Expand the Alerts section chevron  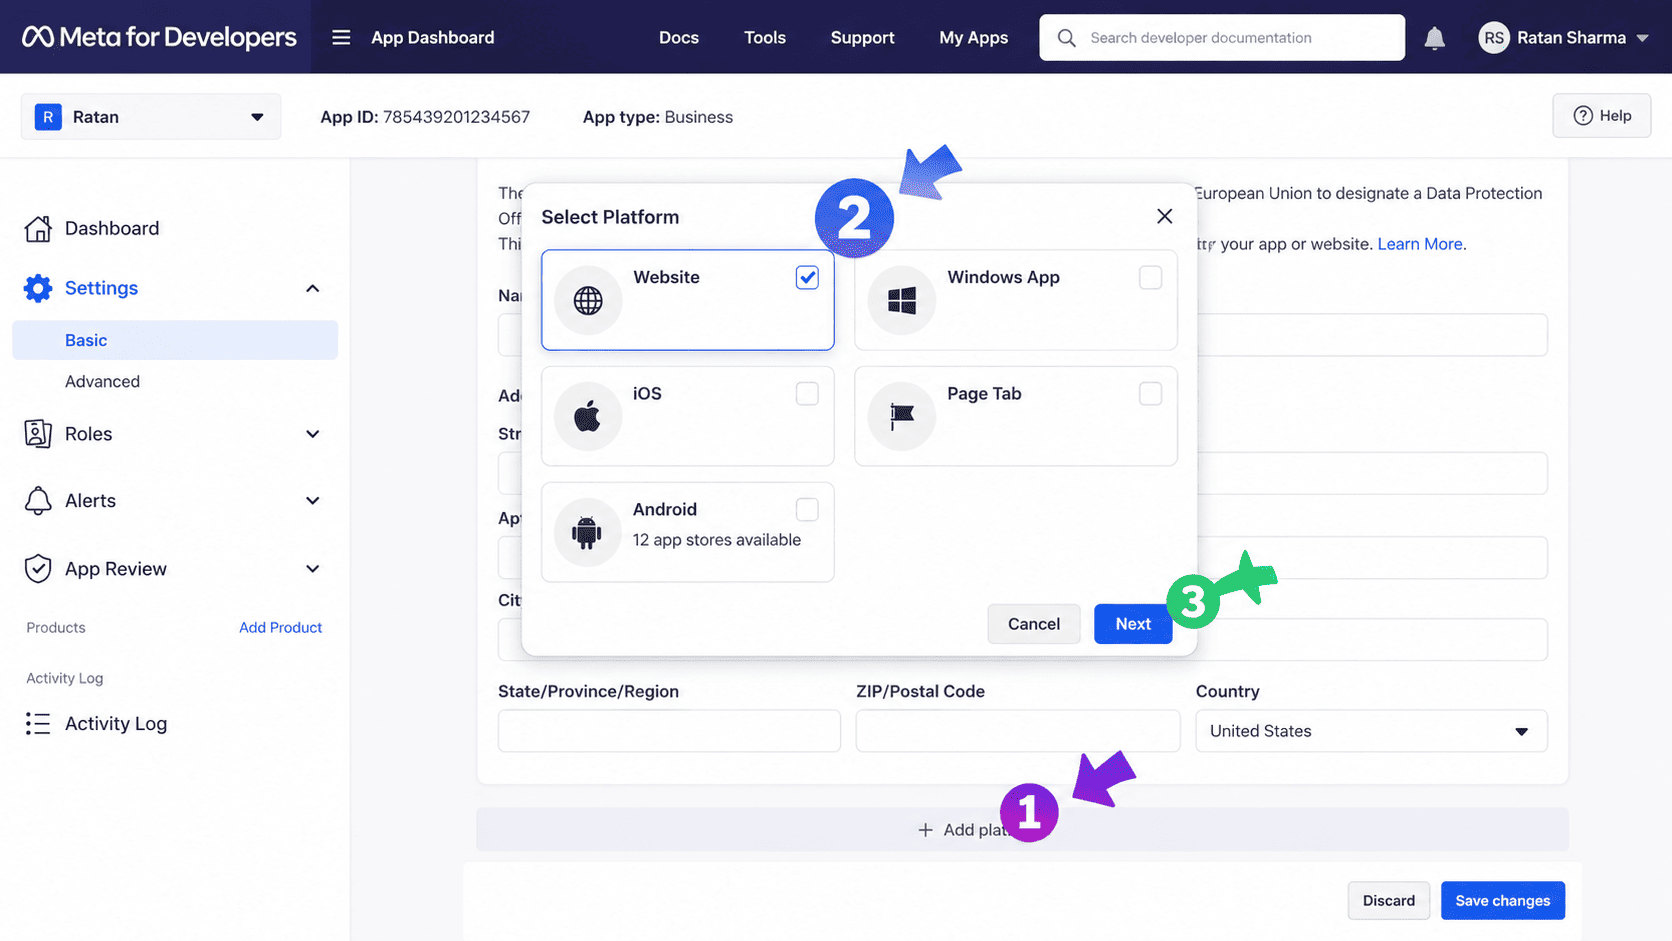click(x=313, y=501)
